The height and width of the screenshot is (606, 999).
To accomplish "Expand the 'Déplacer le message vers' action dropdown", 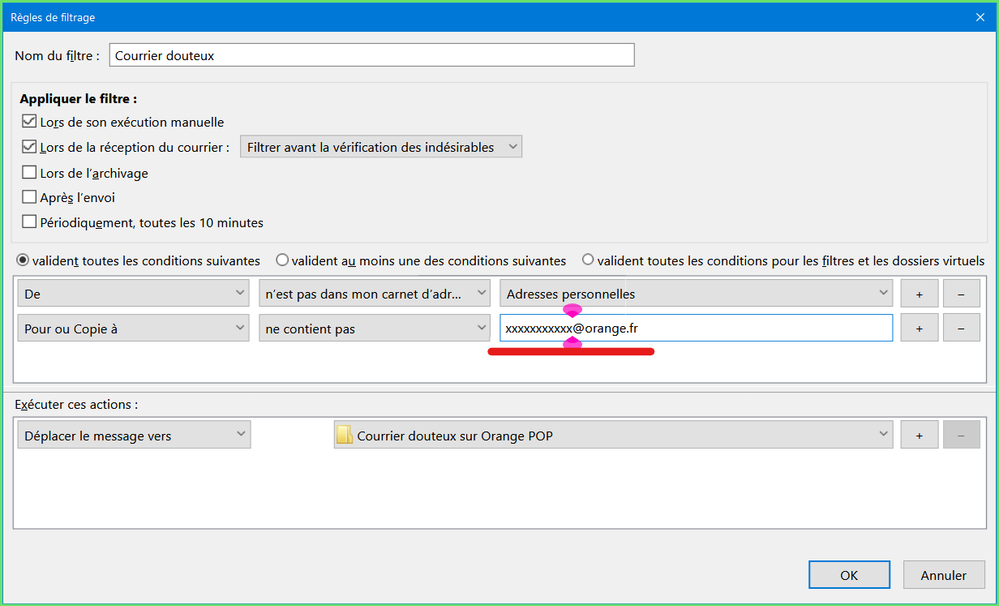I will tap(134, 435).
